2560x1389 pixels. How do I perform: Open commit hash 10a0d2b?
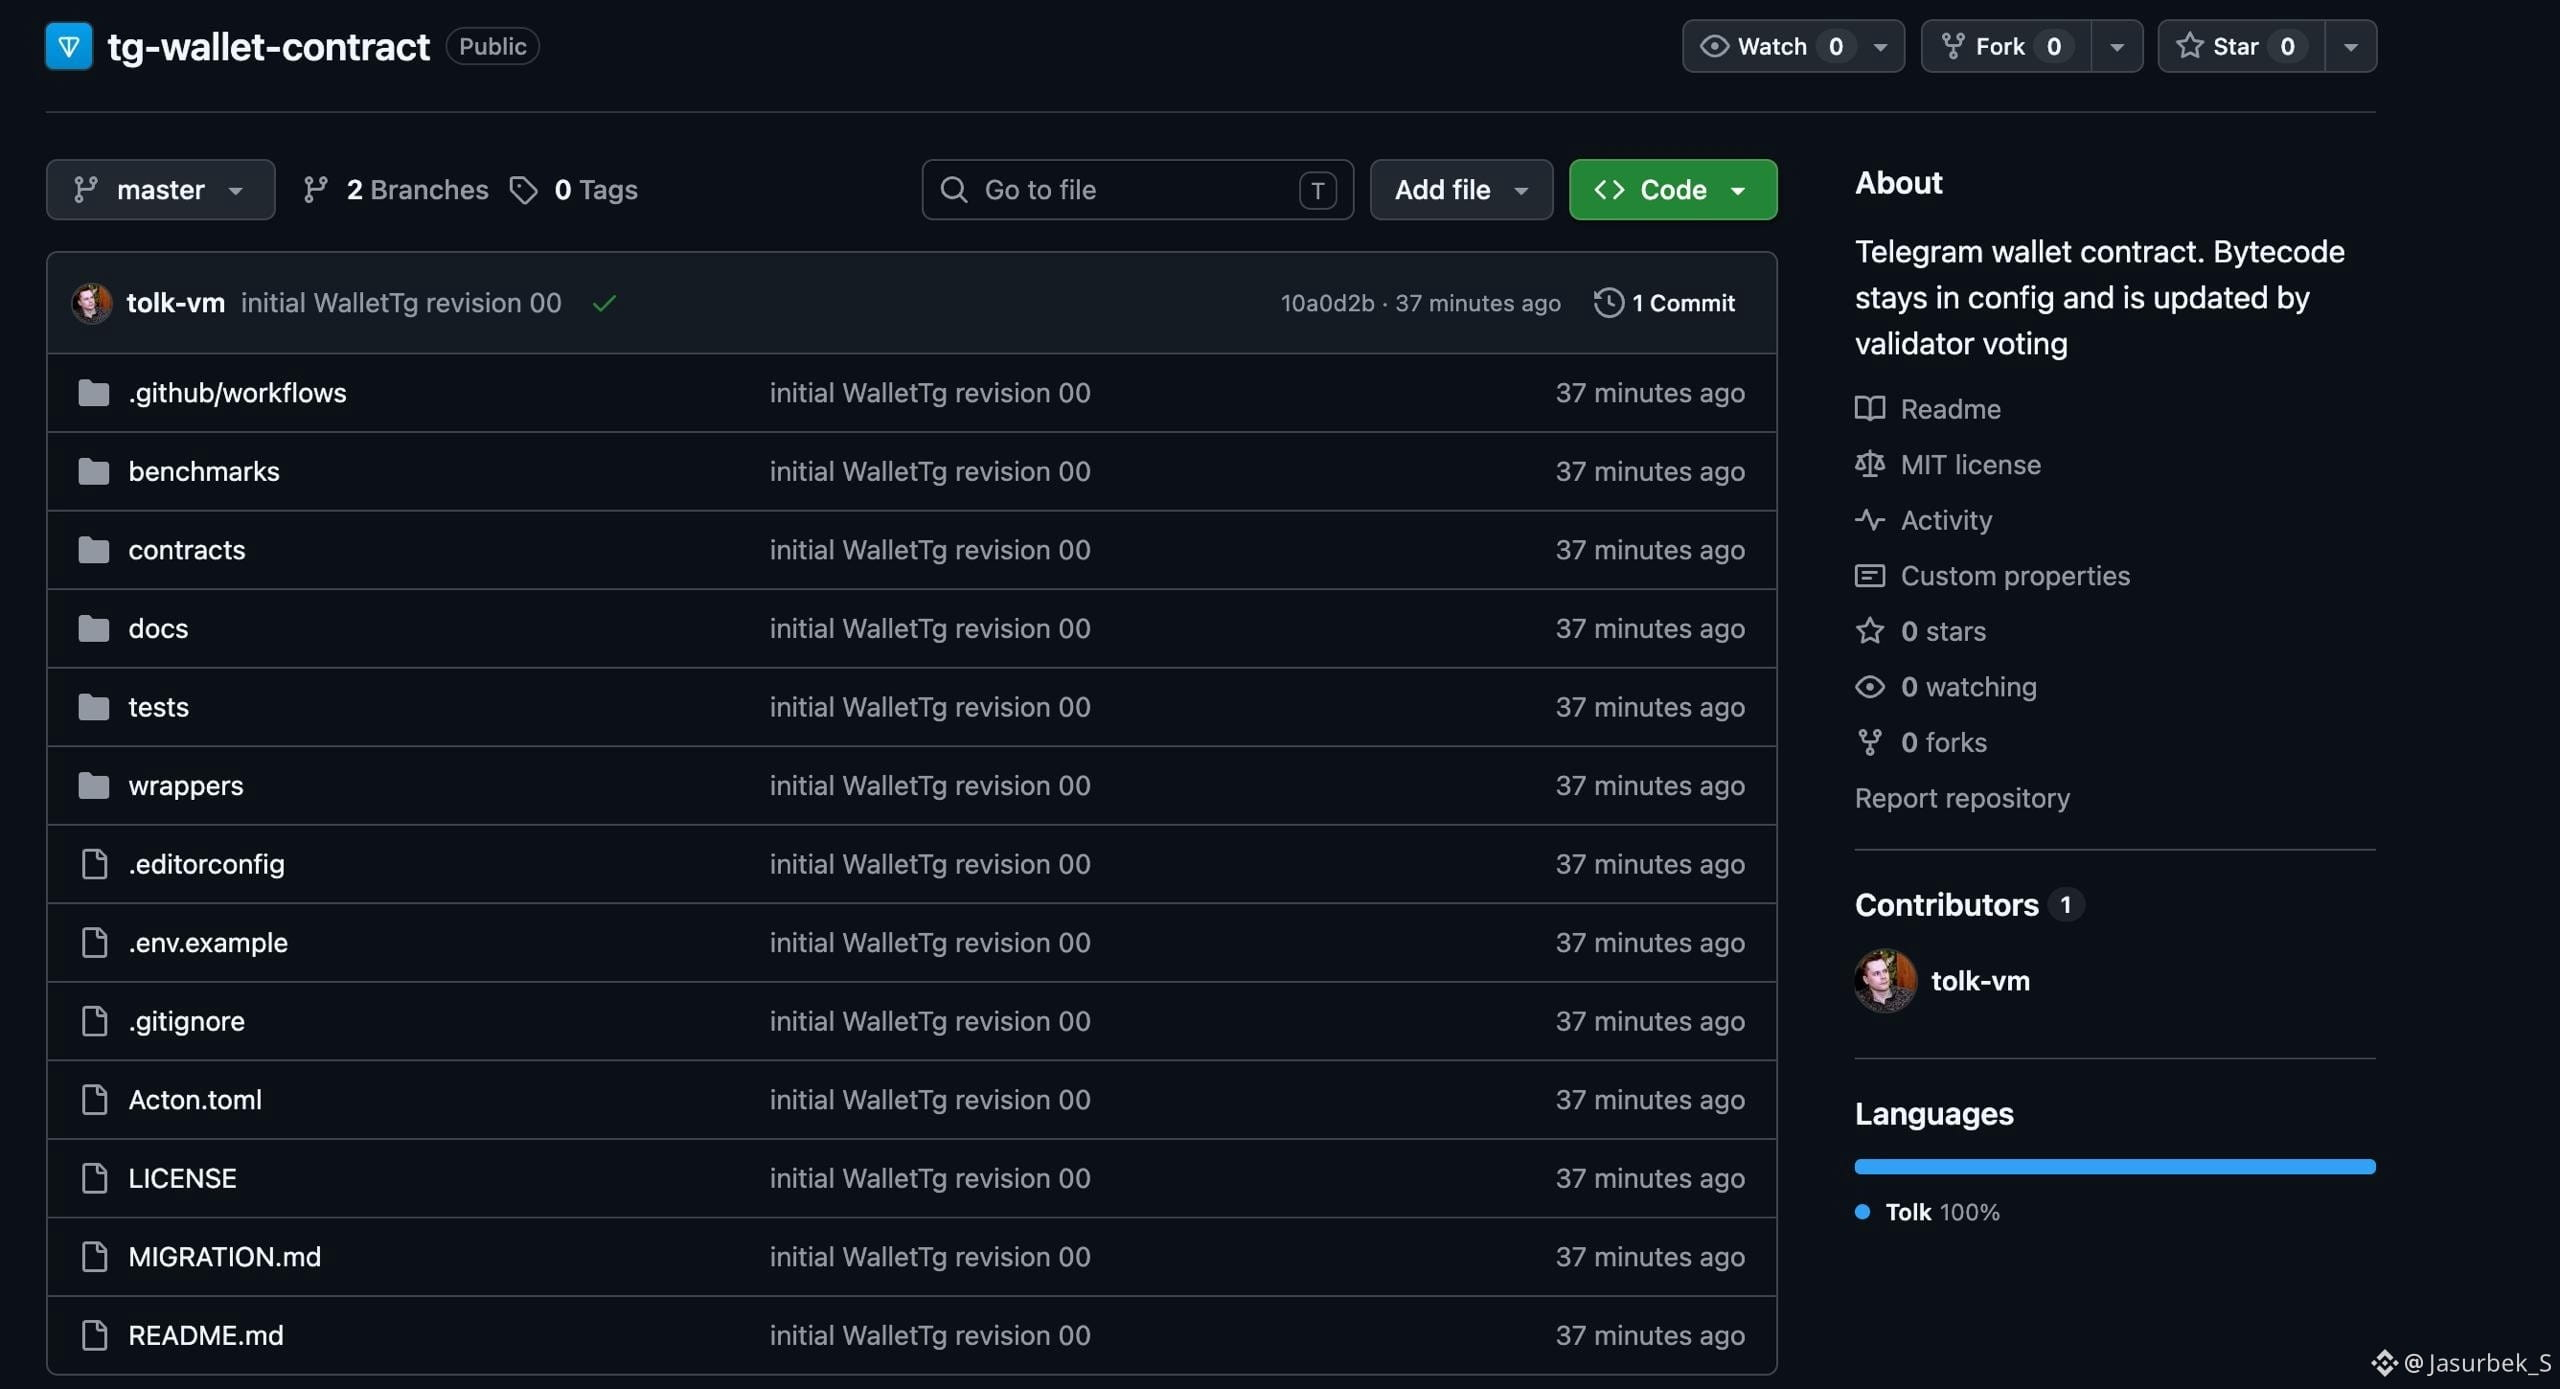1327,303
